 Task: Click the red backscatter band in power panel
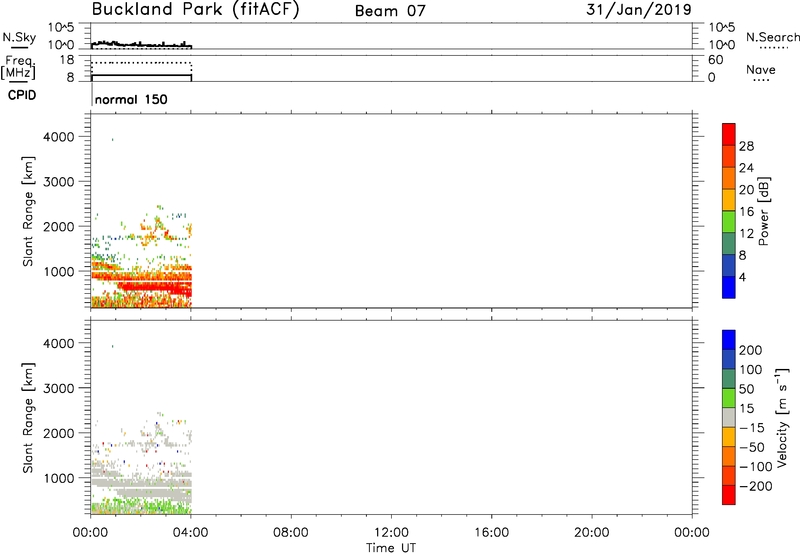tap(153, 286)
